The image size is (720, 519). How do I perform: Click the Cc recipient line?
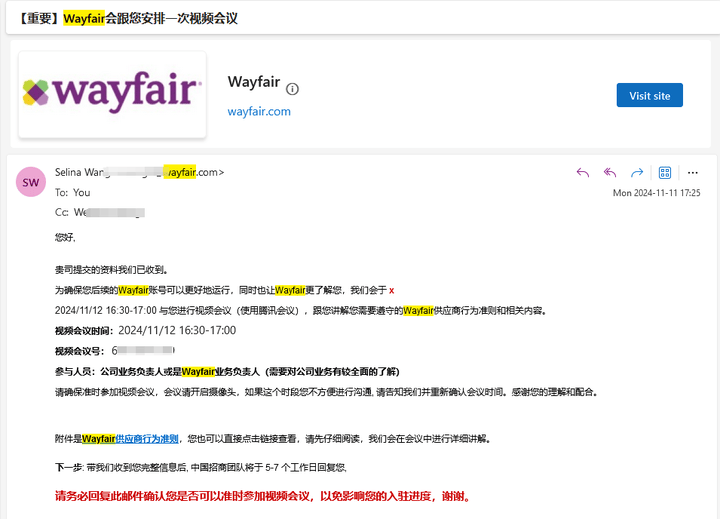pyautogui.click(x=100, y=212)
